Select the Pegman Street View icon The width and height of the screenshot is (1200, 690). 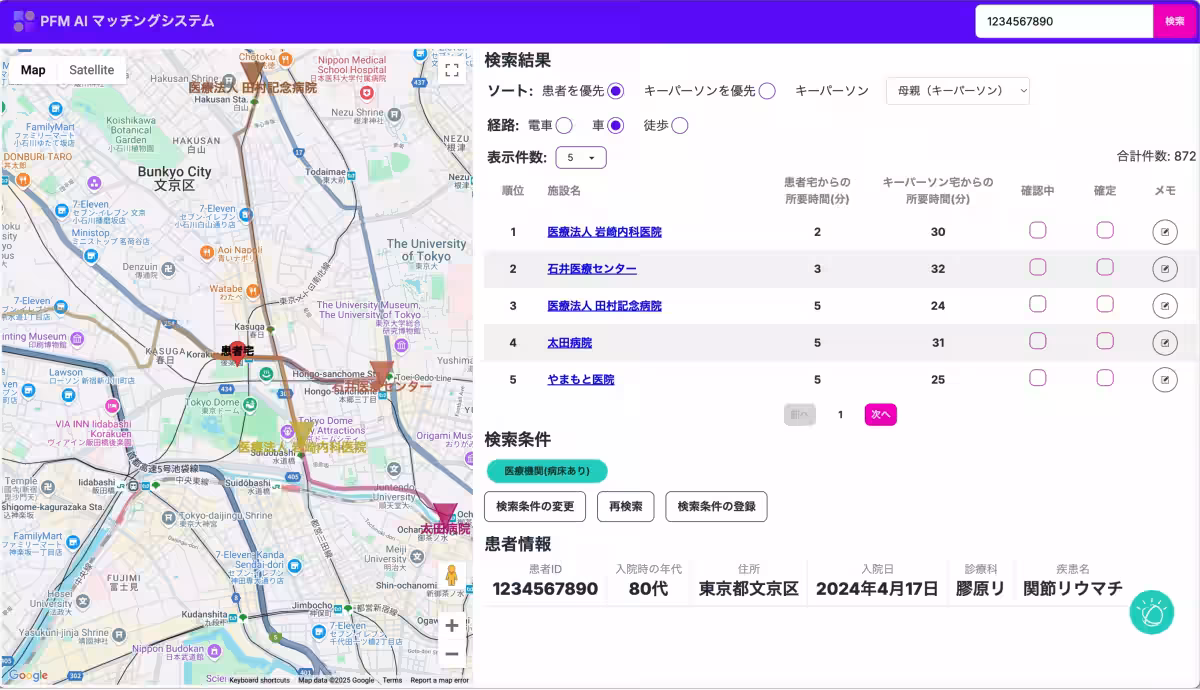pyautogui.click(x=451, y=575)
